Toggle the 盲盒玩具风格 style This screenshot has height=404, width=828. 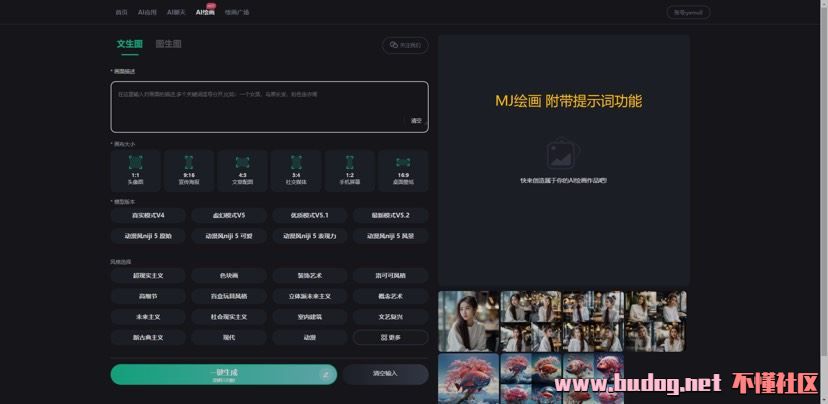pyautogui.click(x=229, y=296)
